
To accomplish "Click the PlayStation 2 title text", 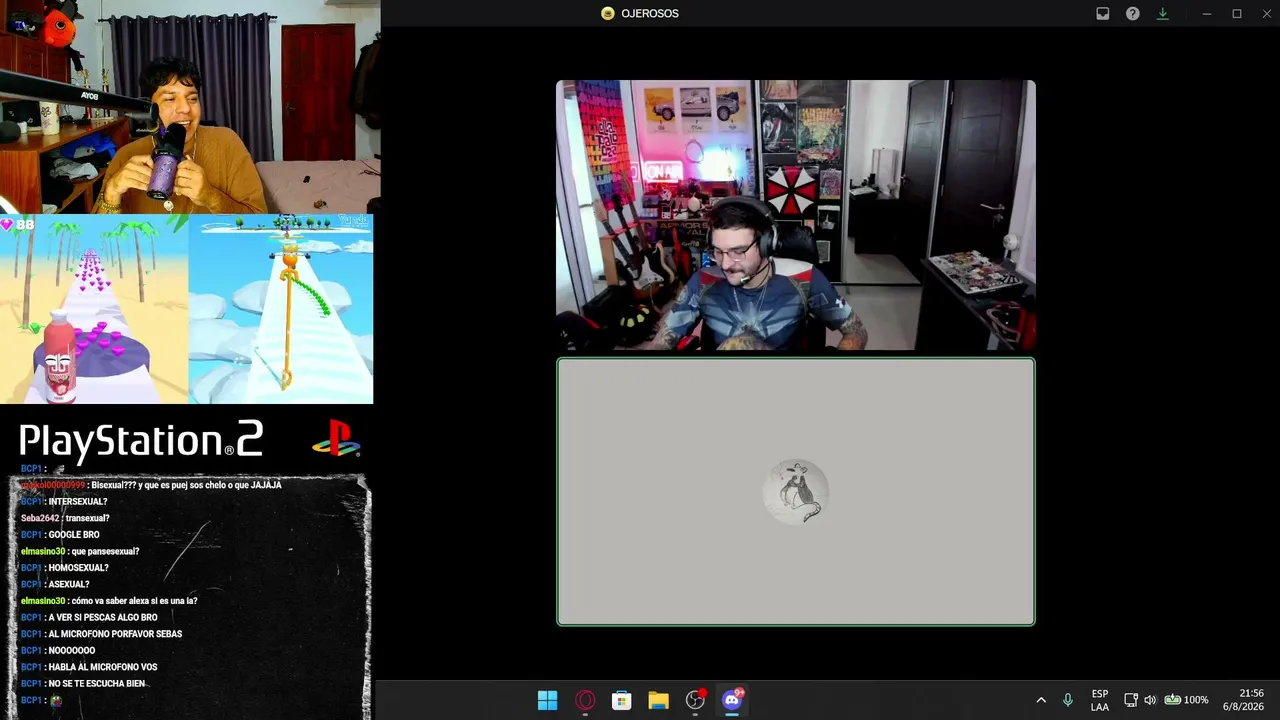I will (141, 441).
